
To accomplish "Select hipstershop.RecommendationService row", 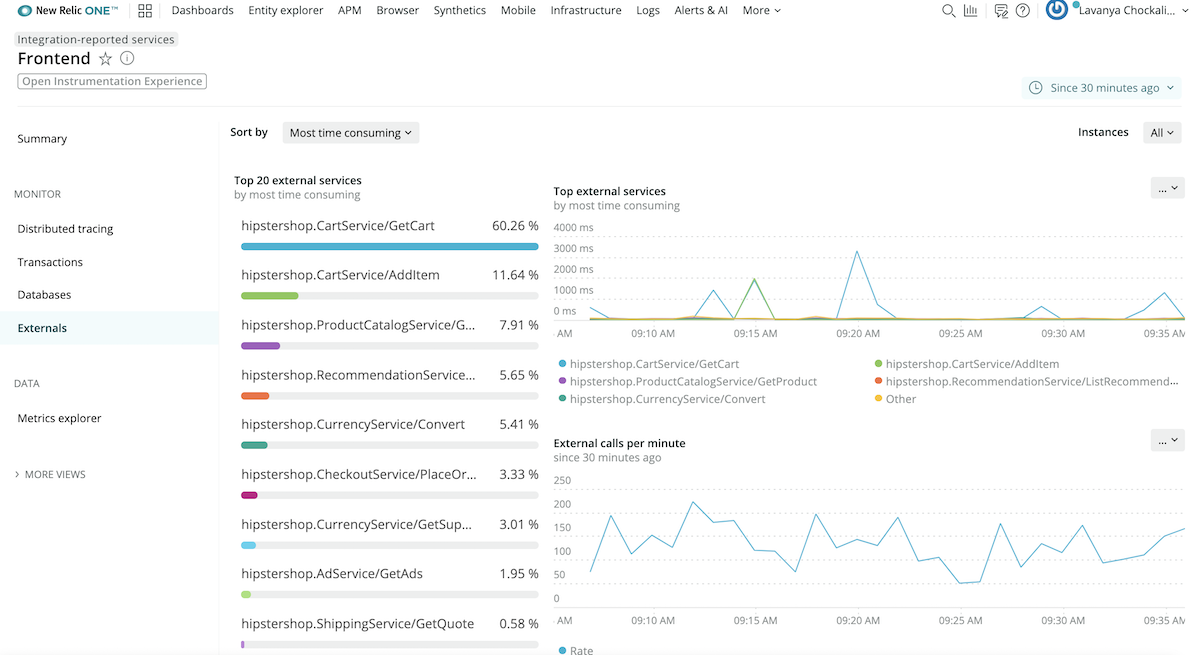I will (390, 383).
